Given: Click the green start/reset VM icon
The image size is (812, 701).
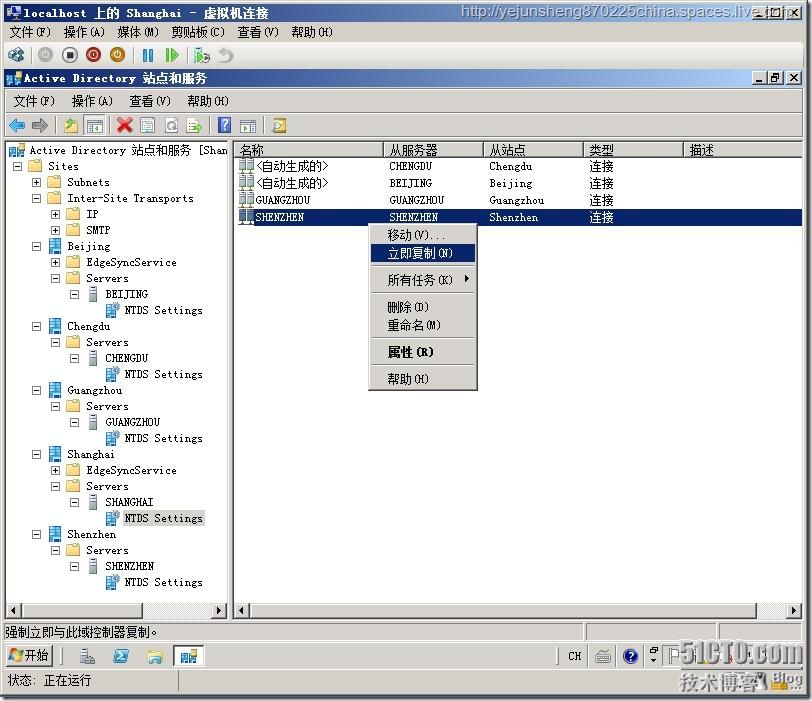Looking at the screenshot, I should tap(171, 55).
